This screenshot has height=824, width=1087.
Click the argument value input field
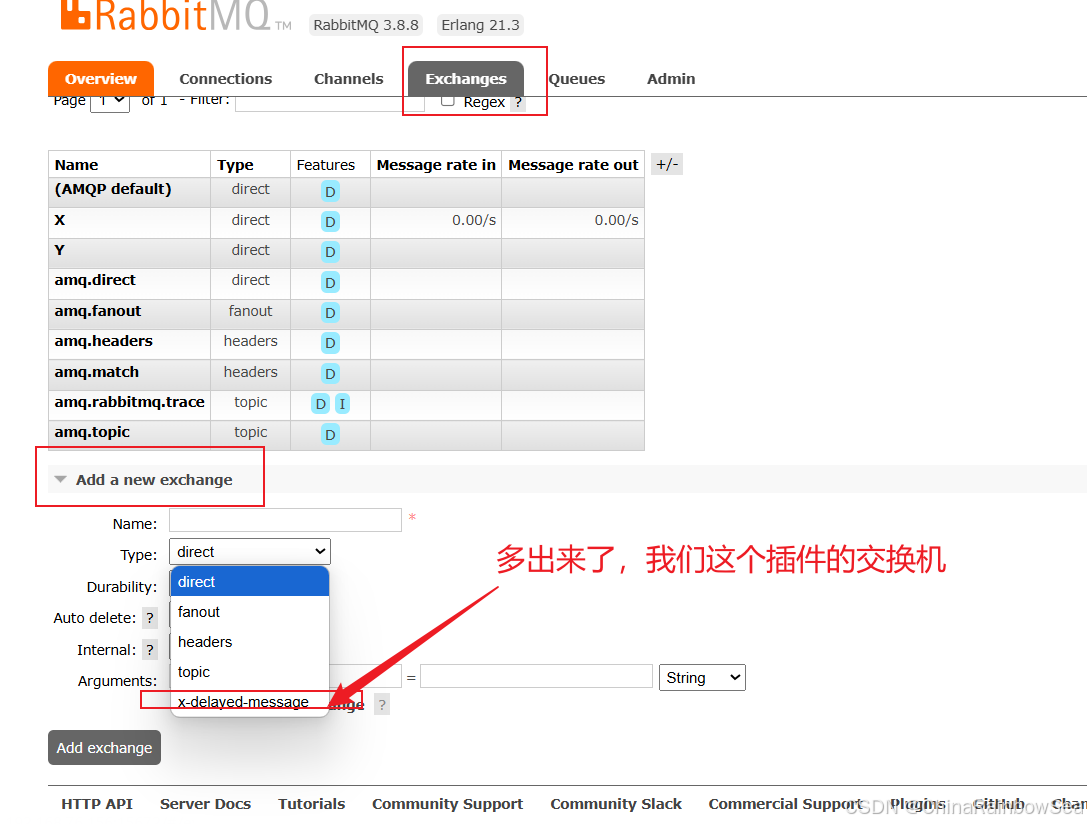click(537, 676)
